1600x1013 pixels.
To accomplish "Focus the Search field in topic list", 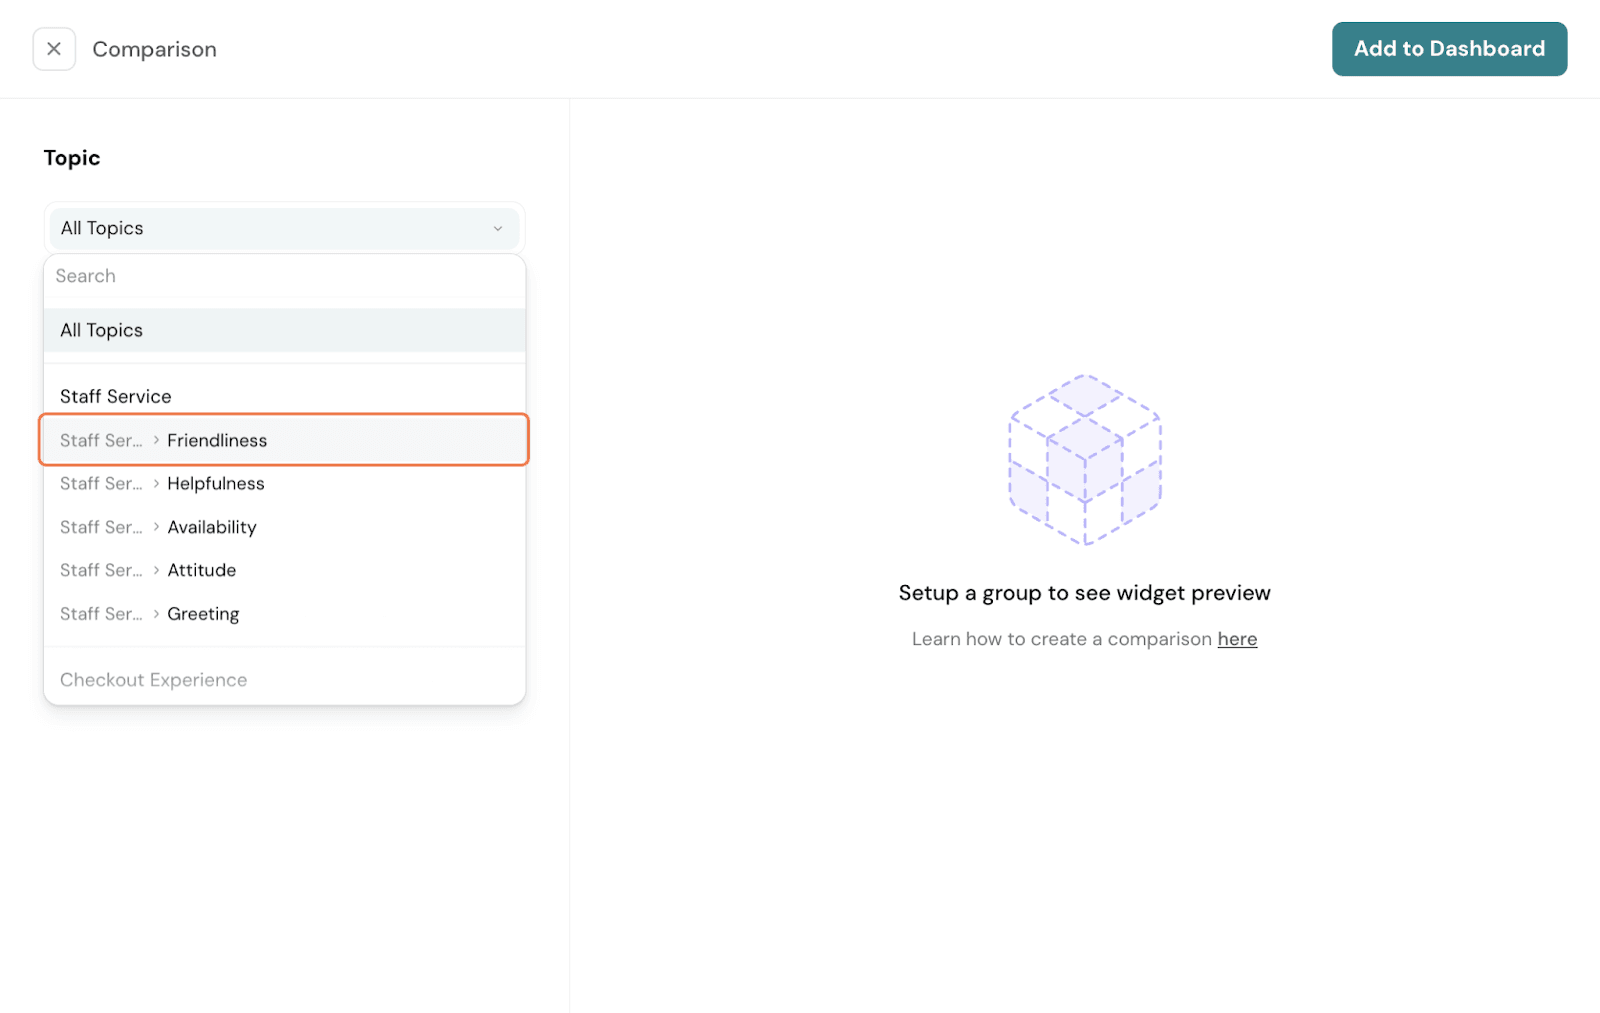I will point(284,276).
